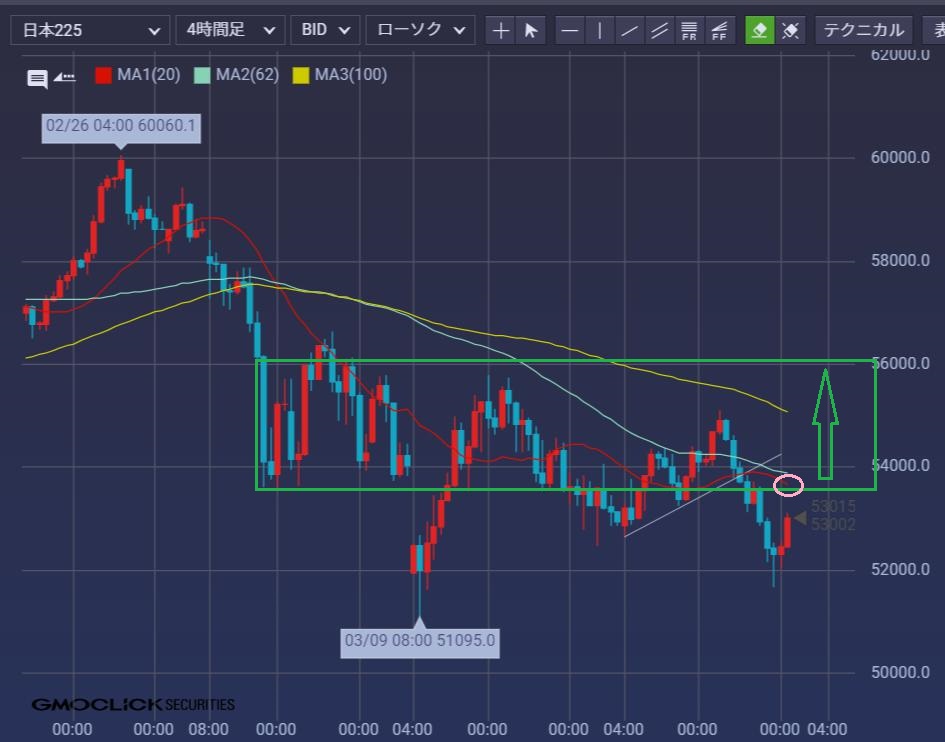Open the 日本225 symbol dropdown
The width and height of the screenshot is (945, 742).
click(x=89, y=30)
